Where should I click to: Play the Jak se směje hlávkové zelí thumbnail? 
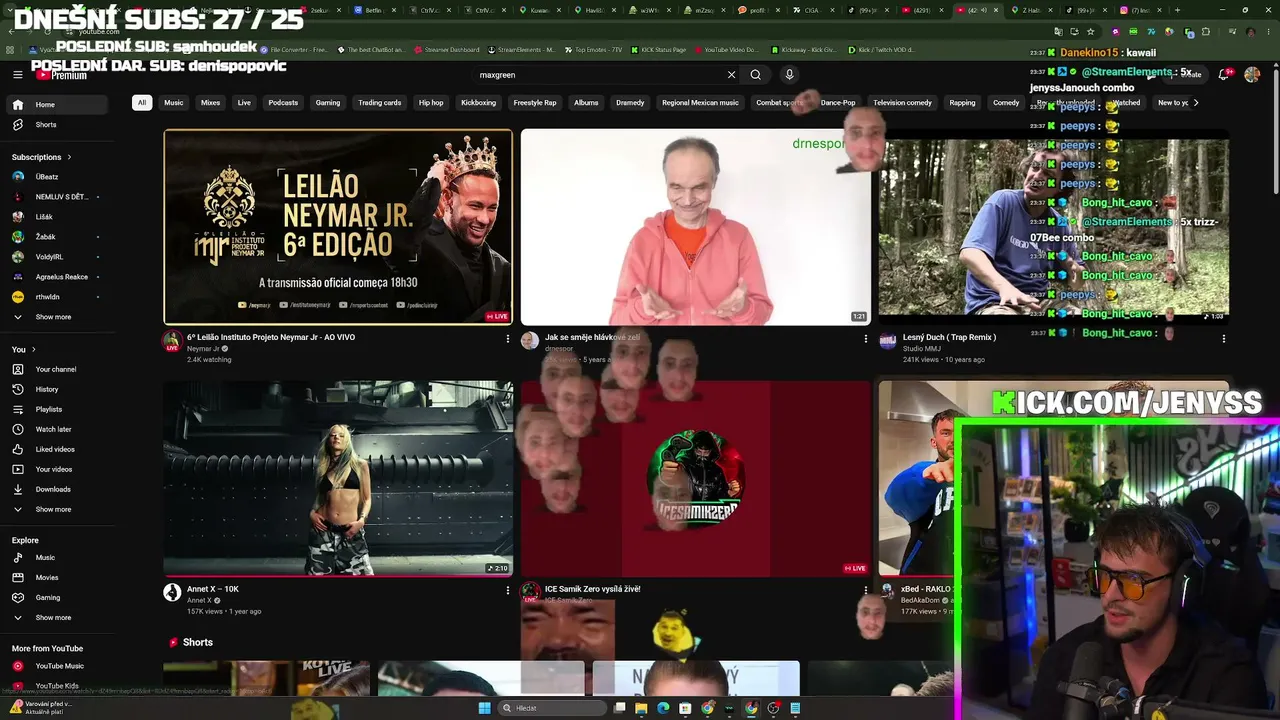pyautogui.click(x=696, y=227)
